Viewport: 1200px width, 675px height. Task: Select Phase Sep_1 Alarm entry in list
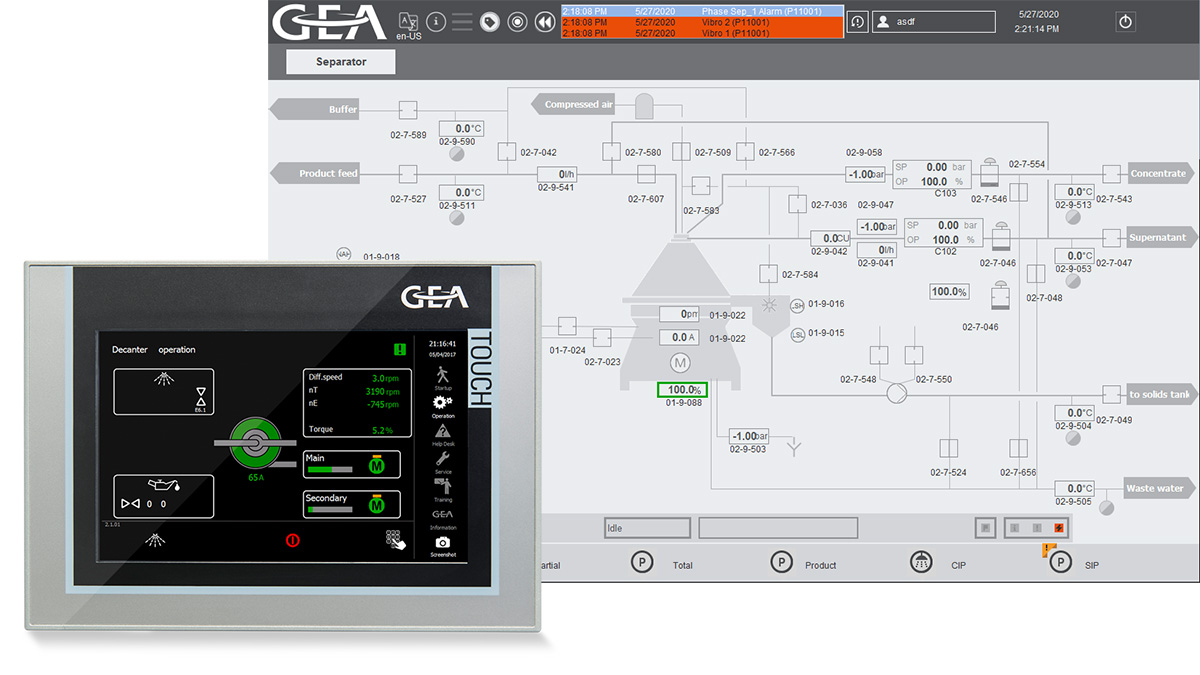pyautogui.click(x=700, y=10)
